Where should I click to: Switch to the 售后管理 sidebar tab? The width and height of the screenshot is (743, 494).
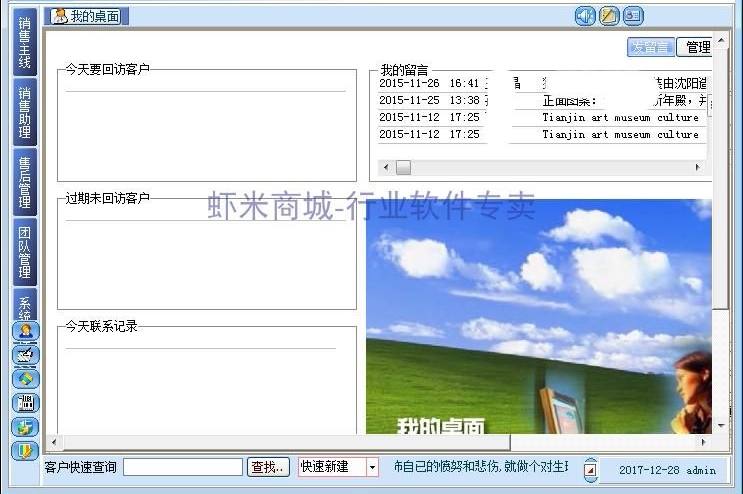click(25, 182)
